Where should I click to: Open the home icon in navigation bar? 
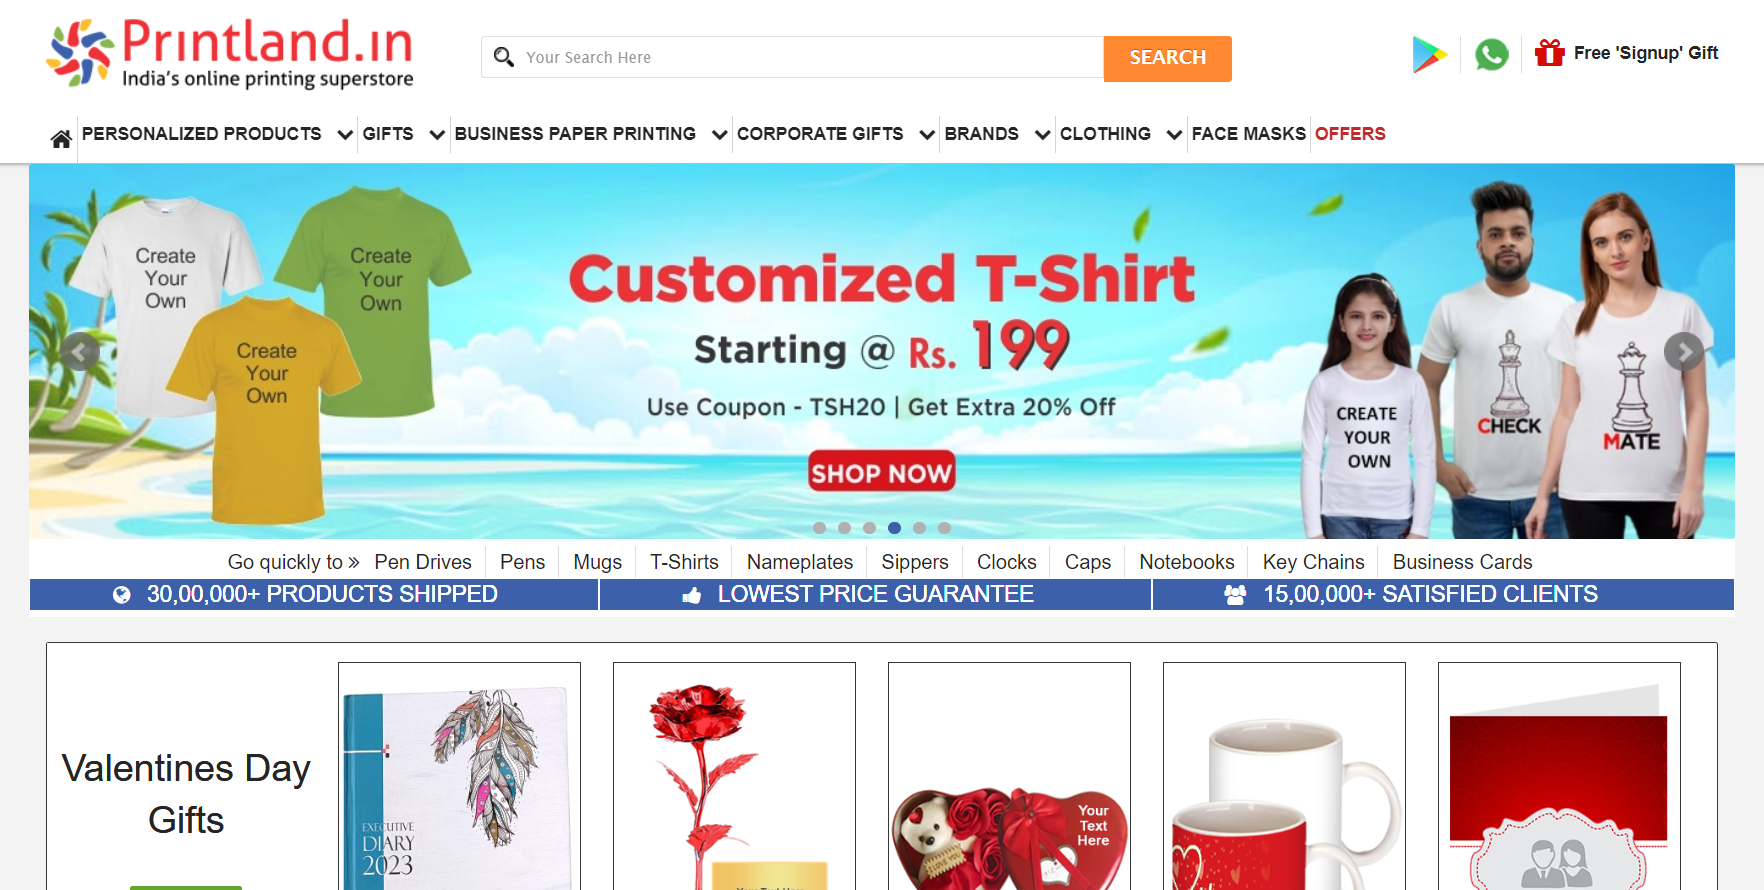point(61,139)
